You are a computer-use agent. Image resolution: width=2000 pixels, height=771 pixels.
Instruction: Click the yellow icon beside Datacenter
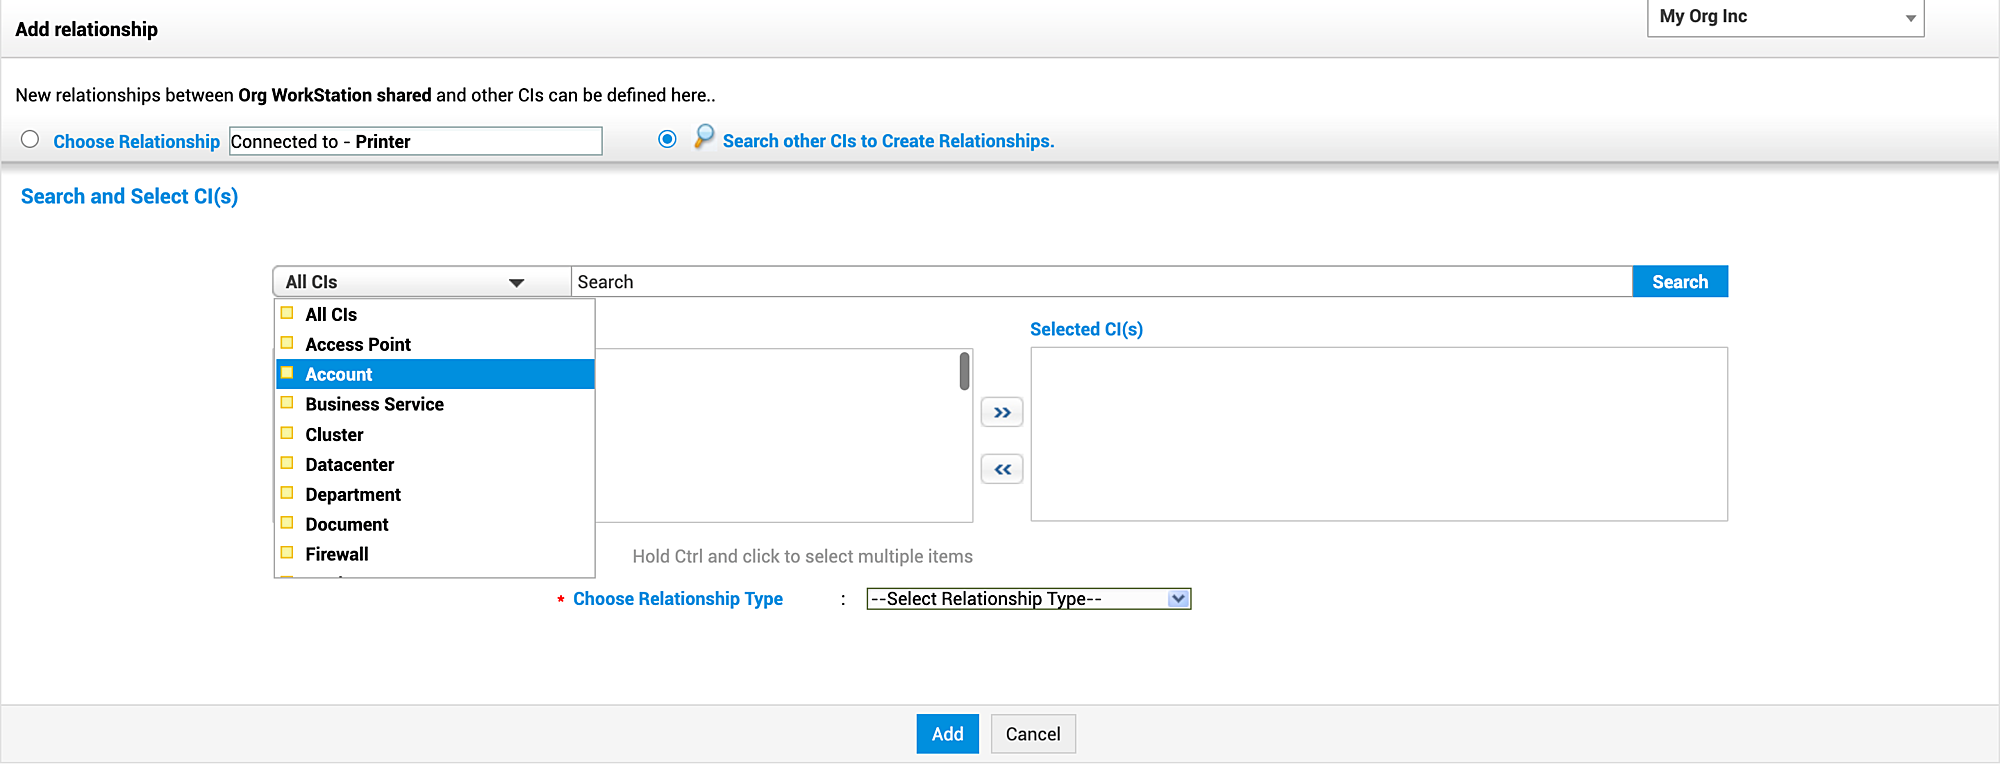(x=287, y=463)
